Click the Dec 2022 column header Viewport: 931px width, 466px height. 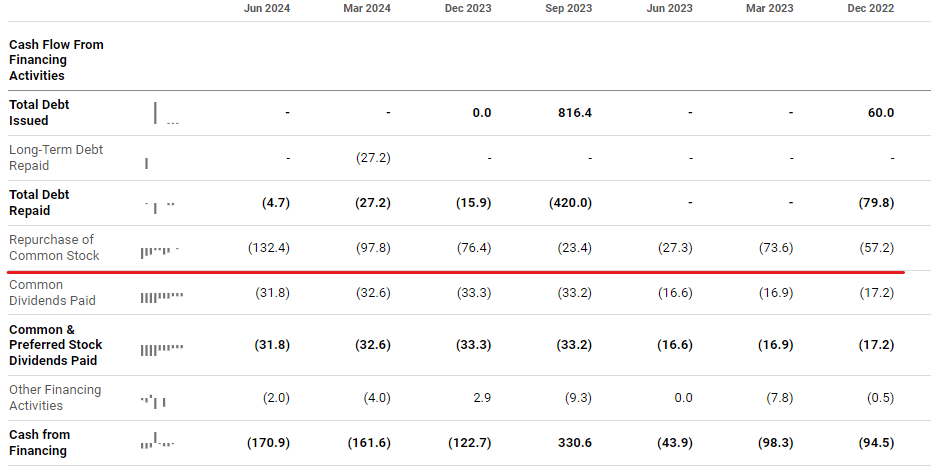[x=870, y=9]
